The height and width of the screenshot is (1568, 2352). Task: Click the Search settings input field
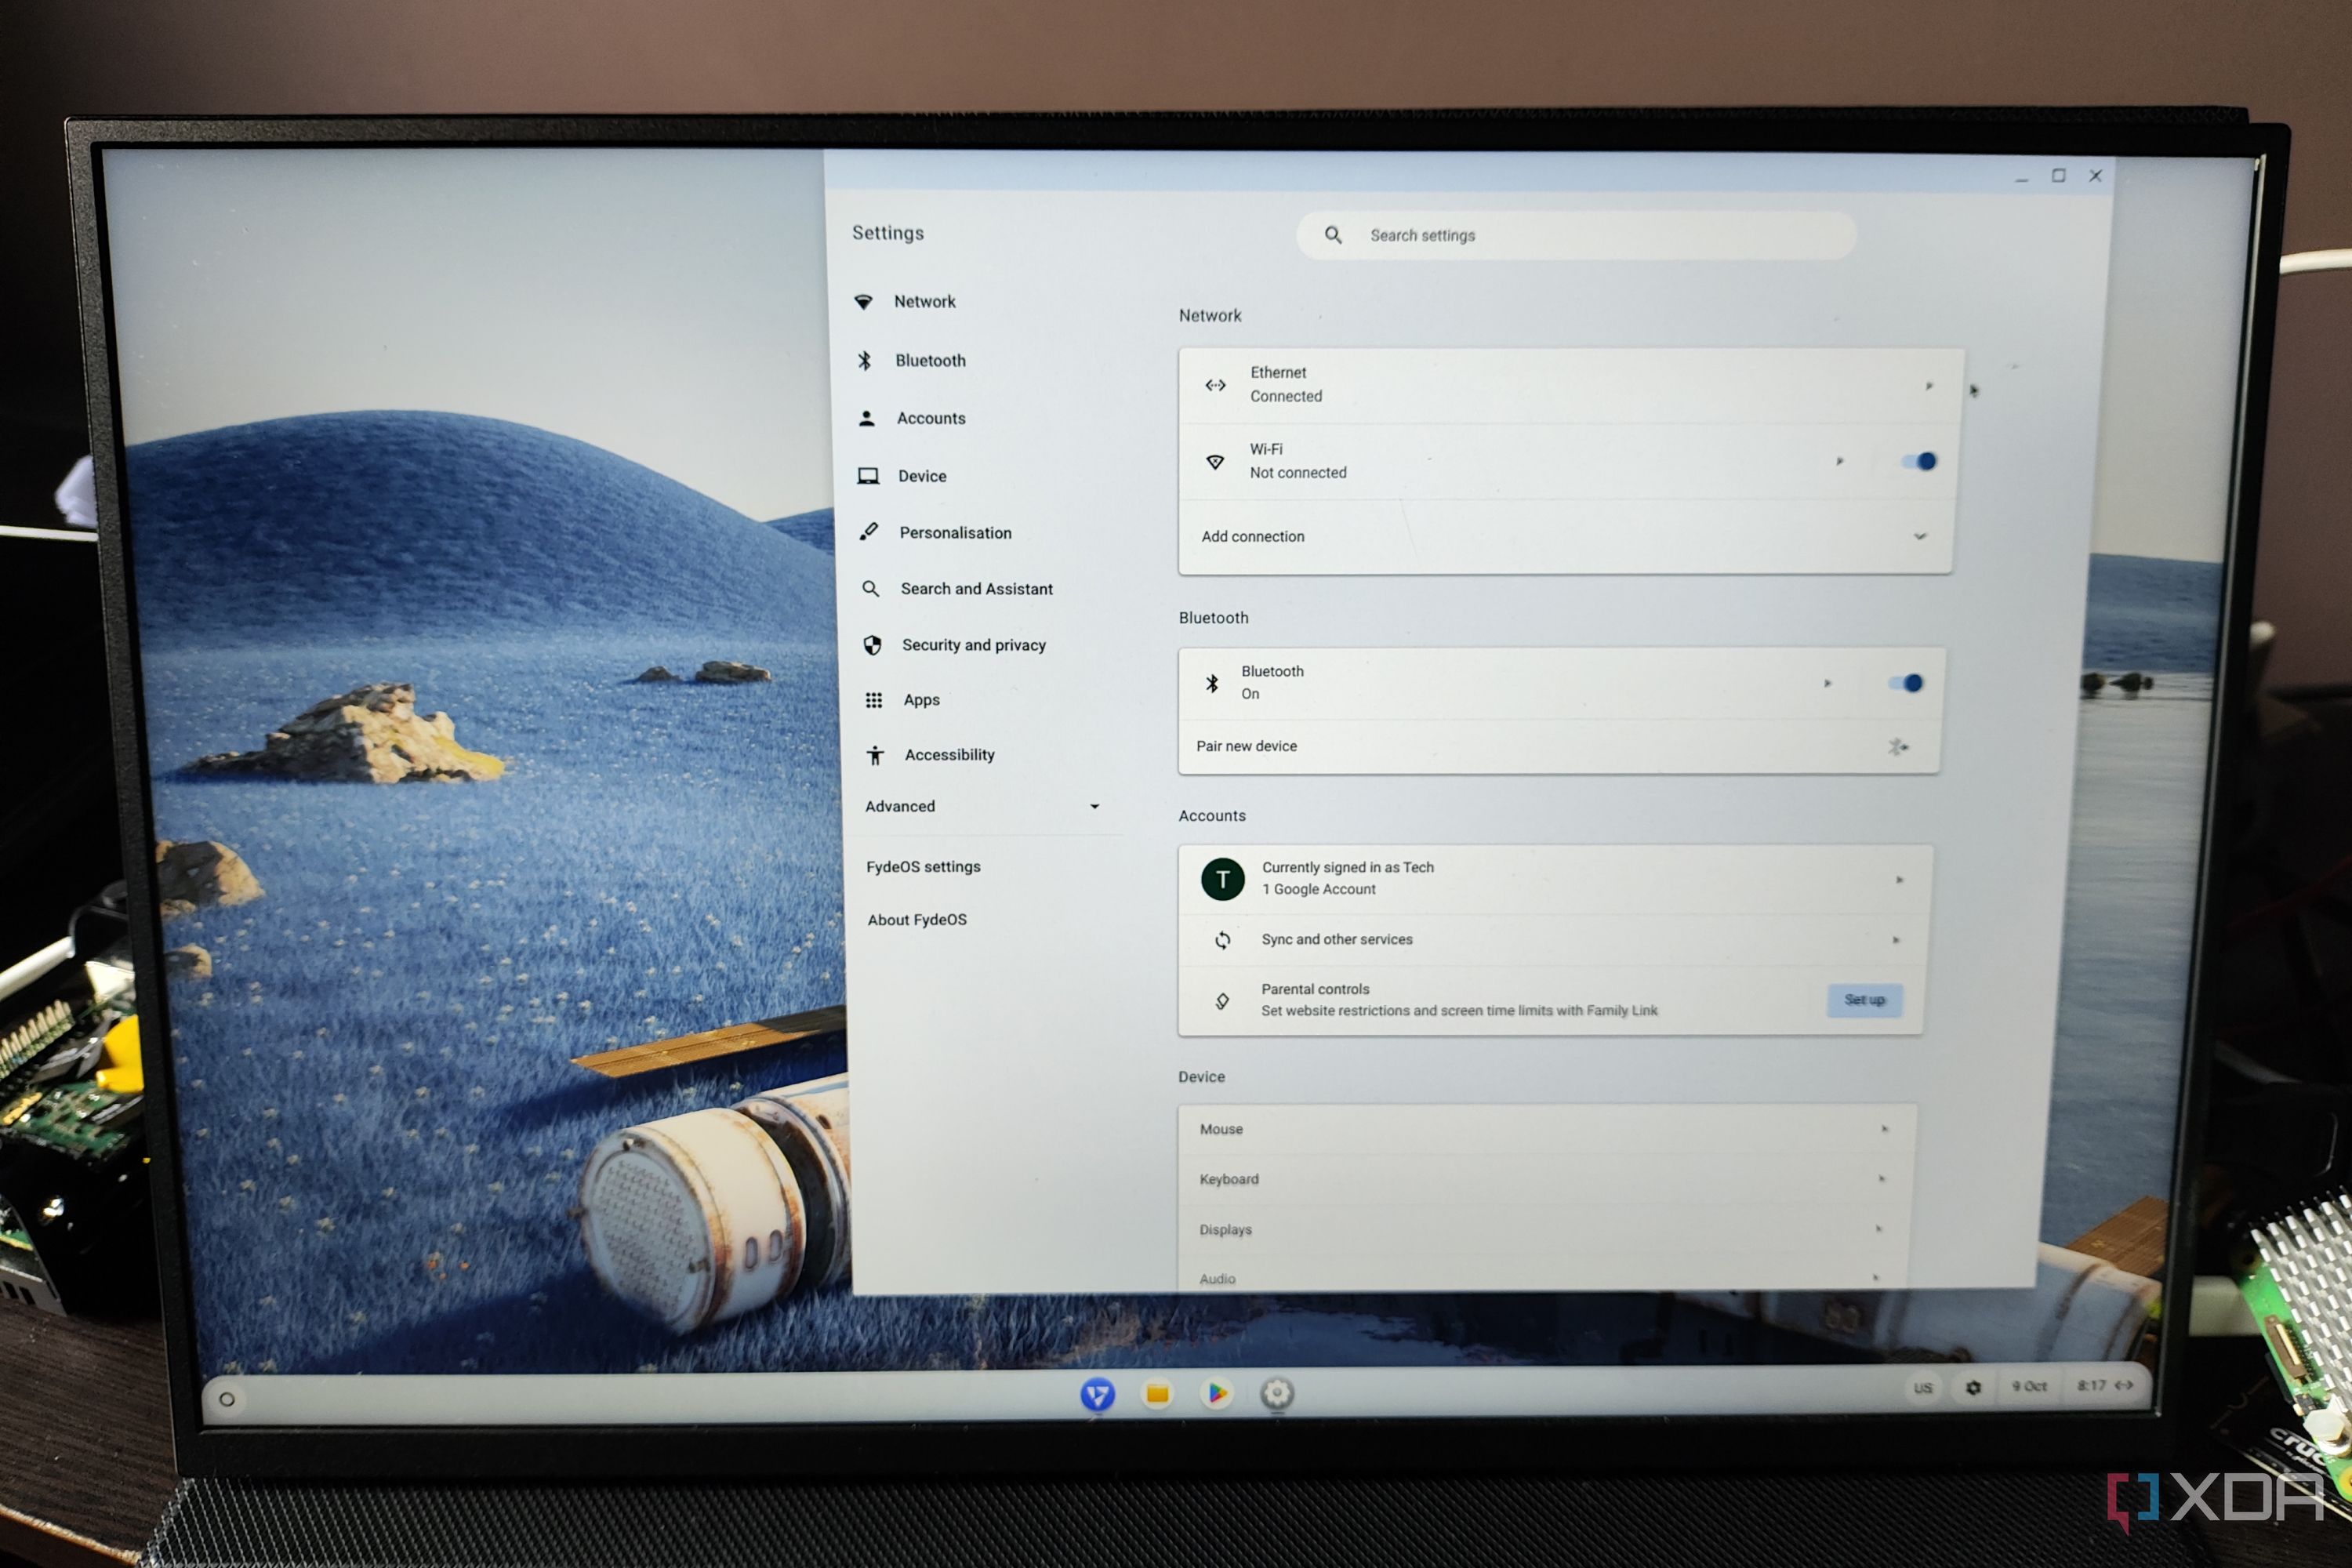point(1576,236)
